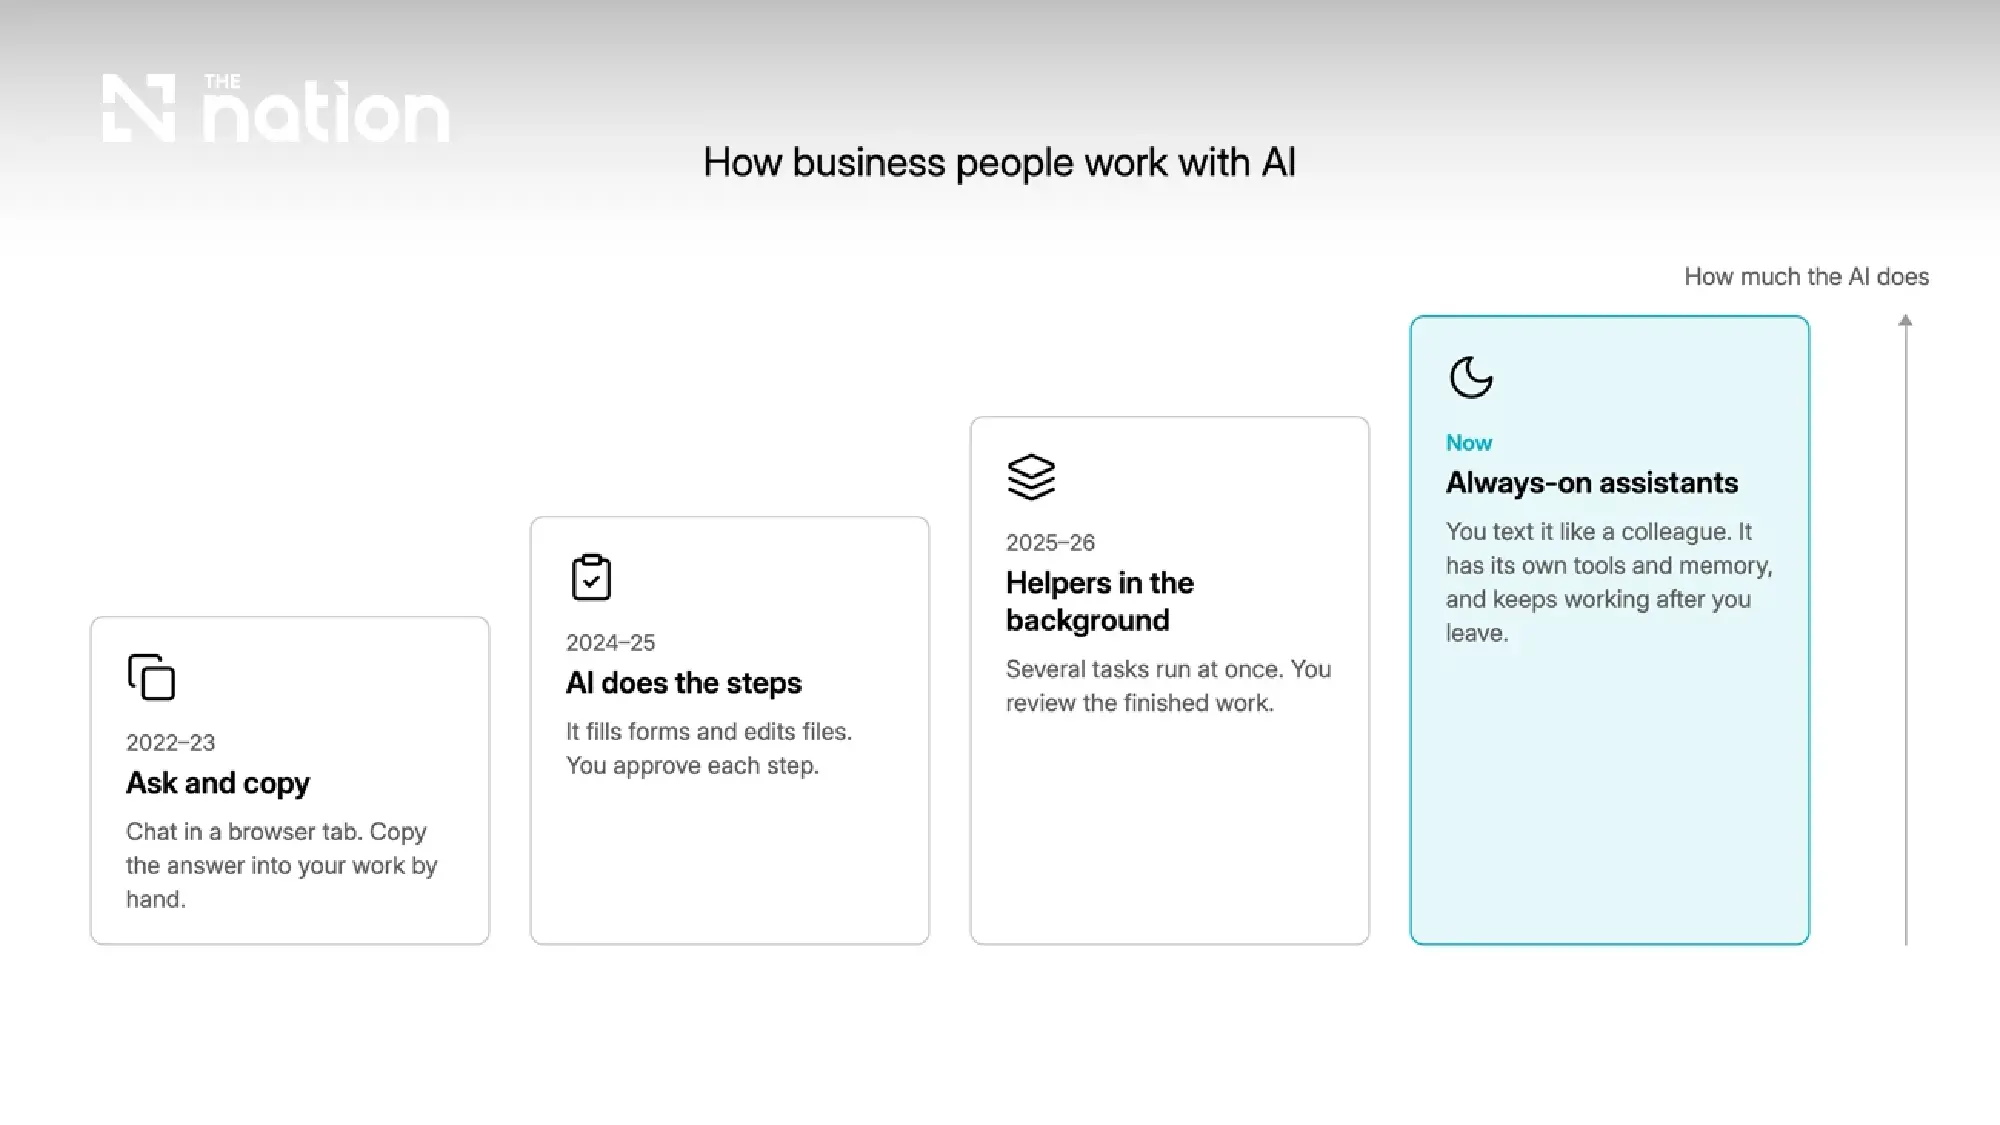Screen dimensions: 2000x1125
Task: Click the stacked layers icon above 2025–26
Action: coord(1031,477)
